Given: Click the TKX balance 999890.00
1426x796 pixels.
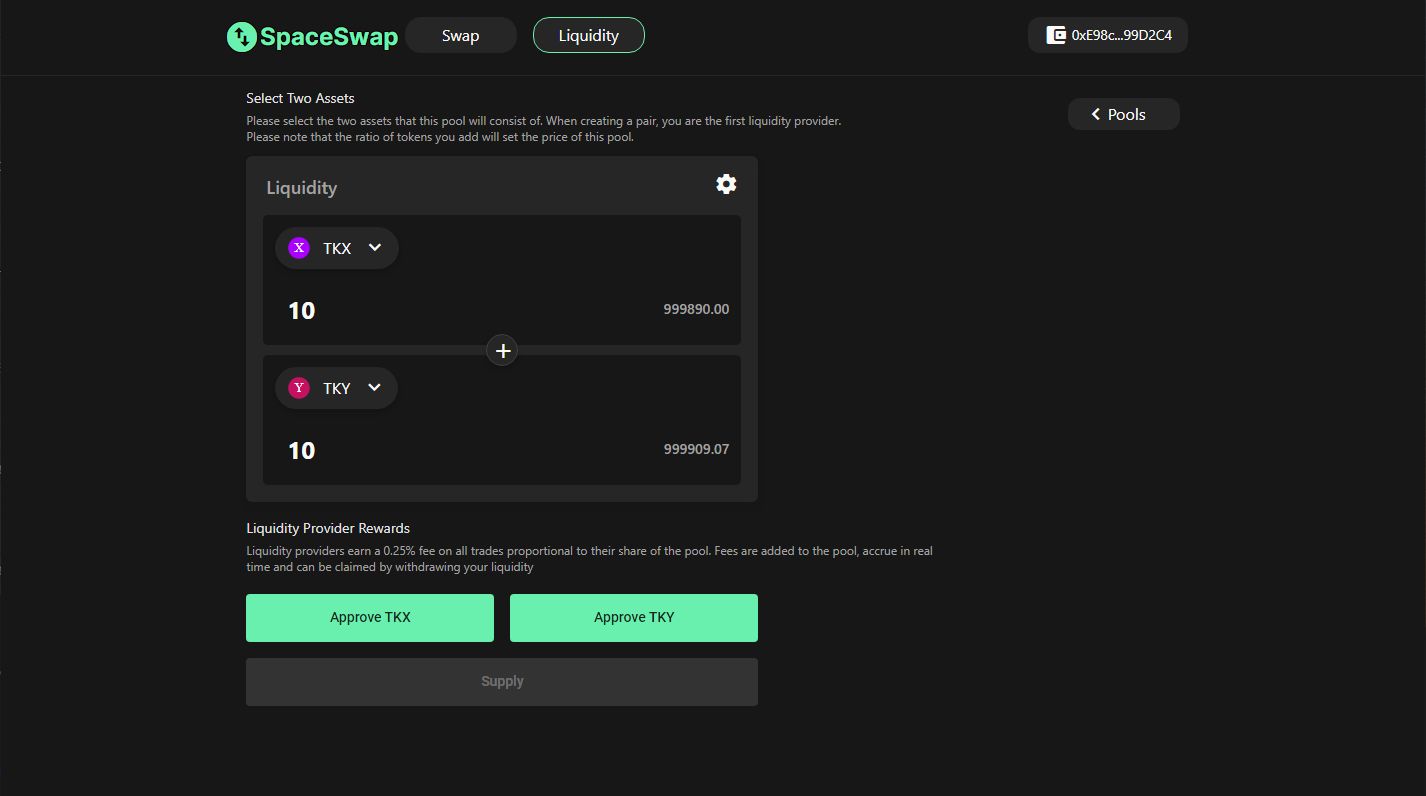Looking at the screenshot, I should (696, 309).
